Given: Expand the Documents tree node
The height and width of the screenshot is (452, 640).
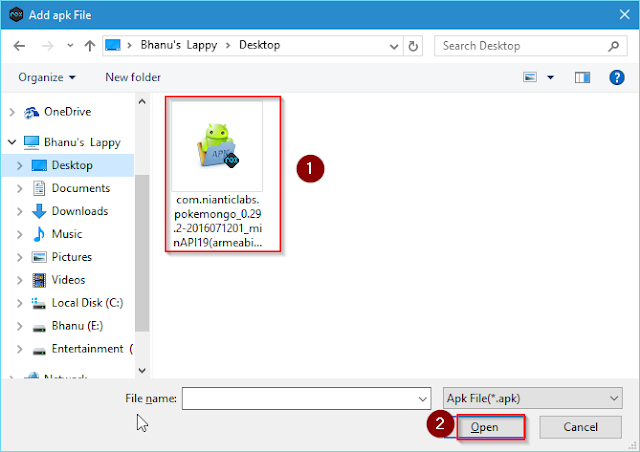Looking at the screenshot, I should (20, 188).
